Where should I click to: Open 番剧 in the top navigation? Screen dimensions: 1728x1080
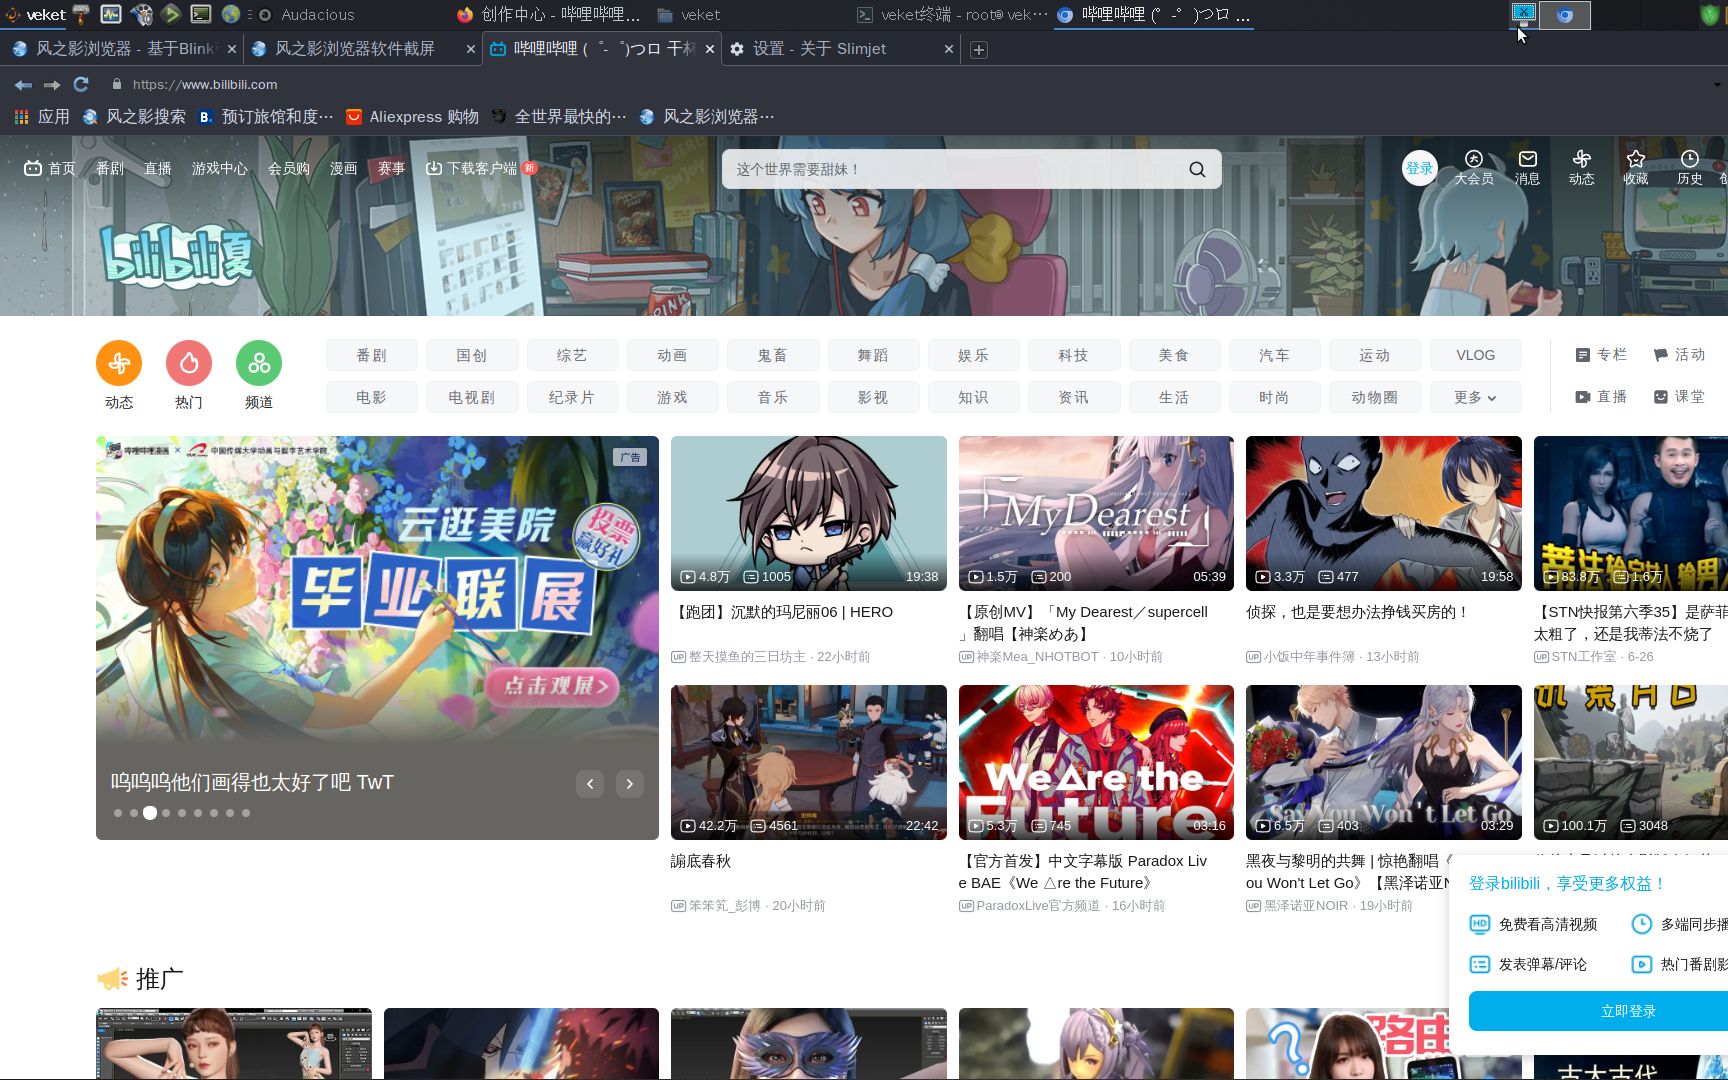pyautogui.click(x=110, y=168)
